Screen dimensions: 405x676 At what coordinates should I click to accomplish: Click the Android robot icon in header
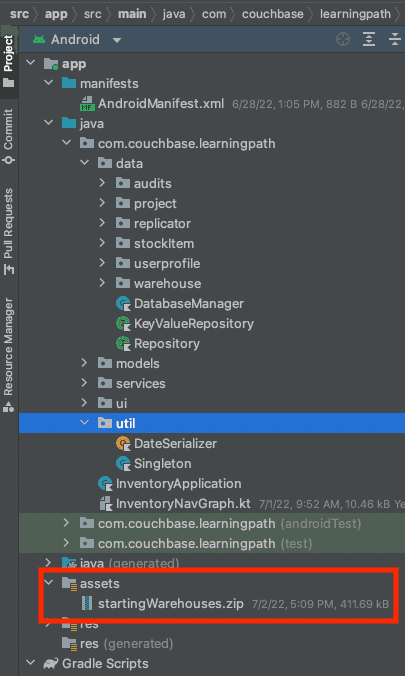39,40
